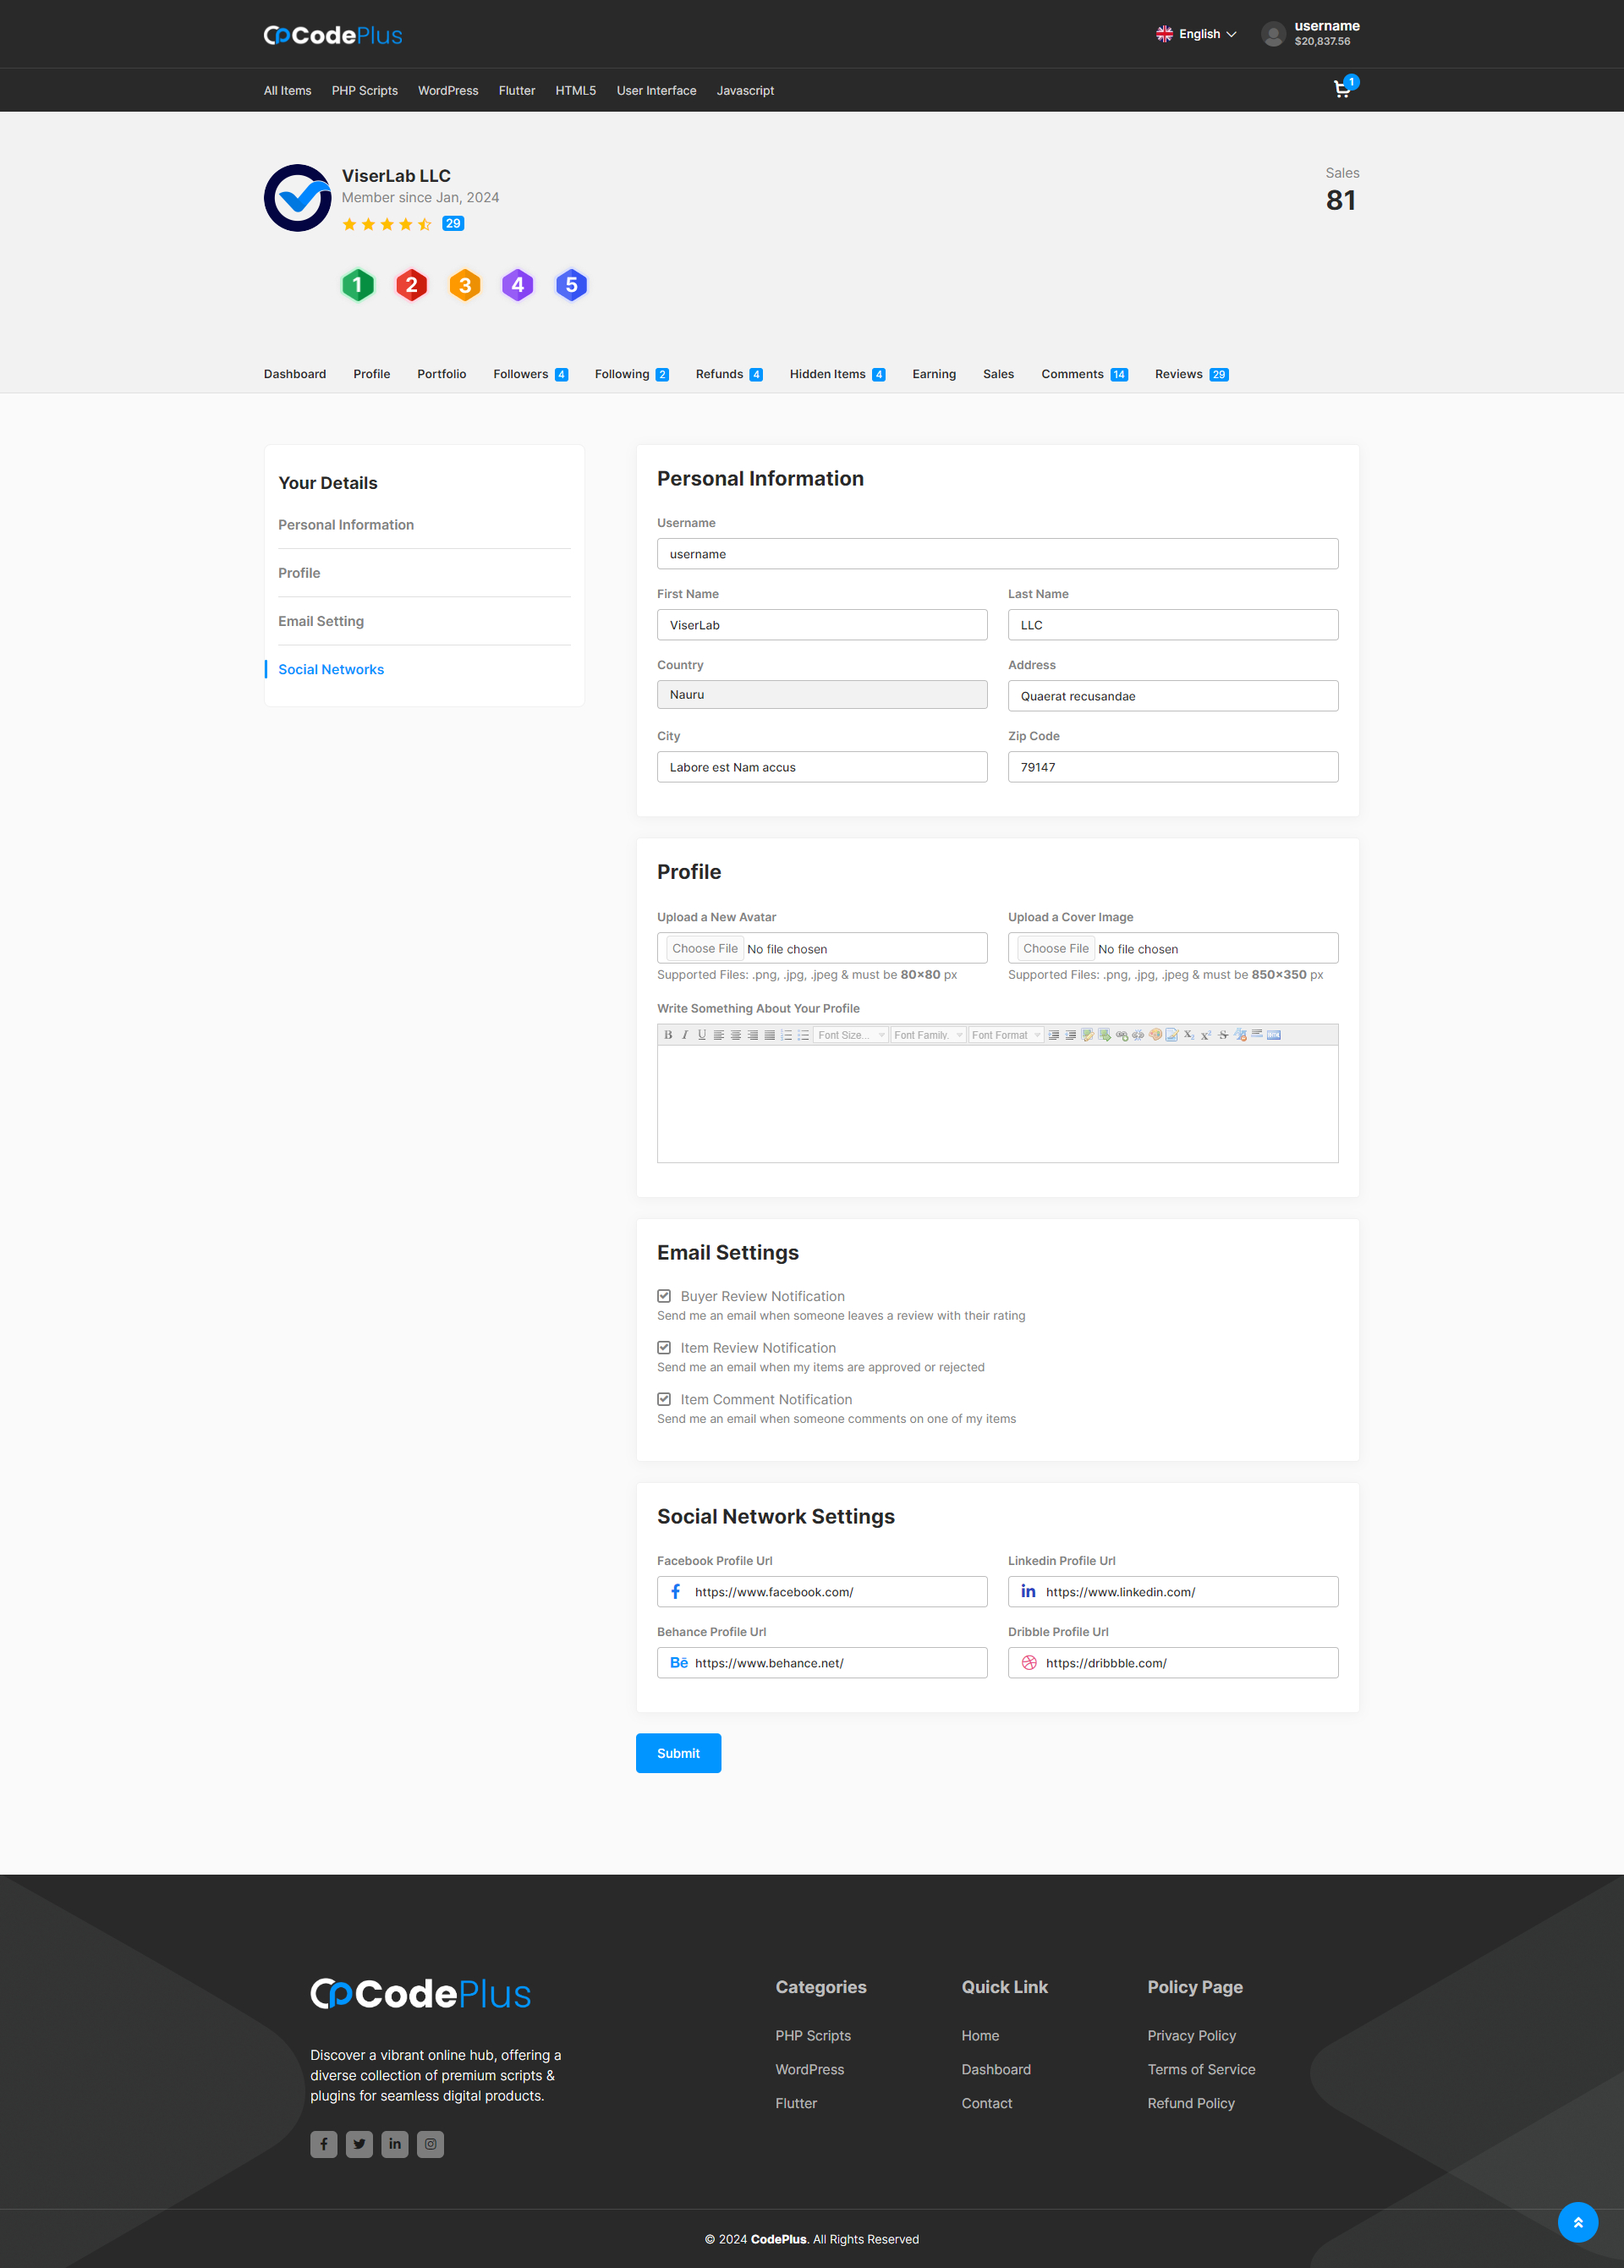Disable Item Comment Notification checkbox
1624x2268 pixels.
[664, 1399]
